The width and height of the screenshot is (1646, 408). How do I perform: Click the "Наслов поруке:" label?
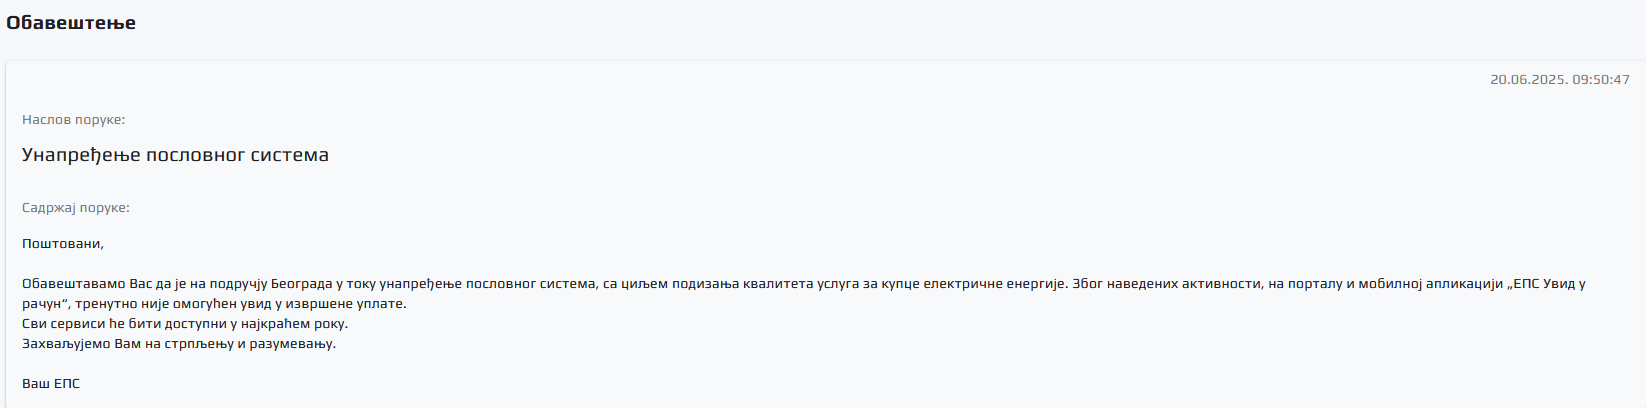(73, 120)
